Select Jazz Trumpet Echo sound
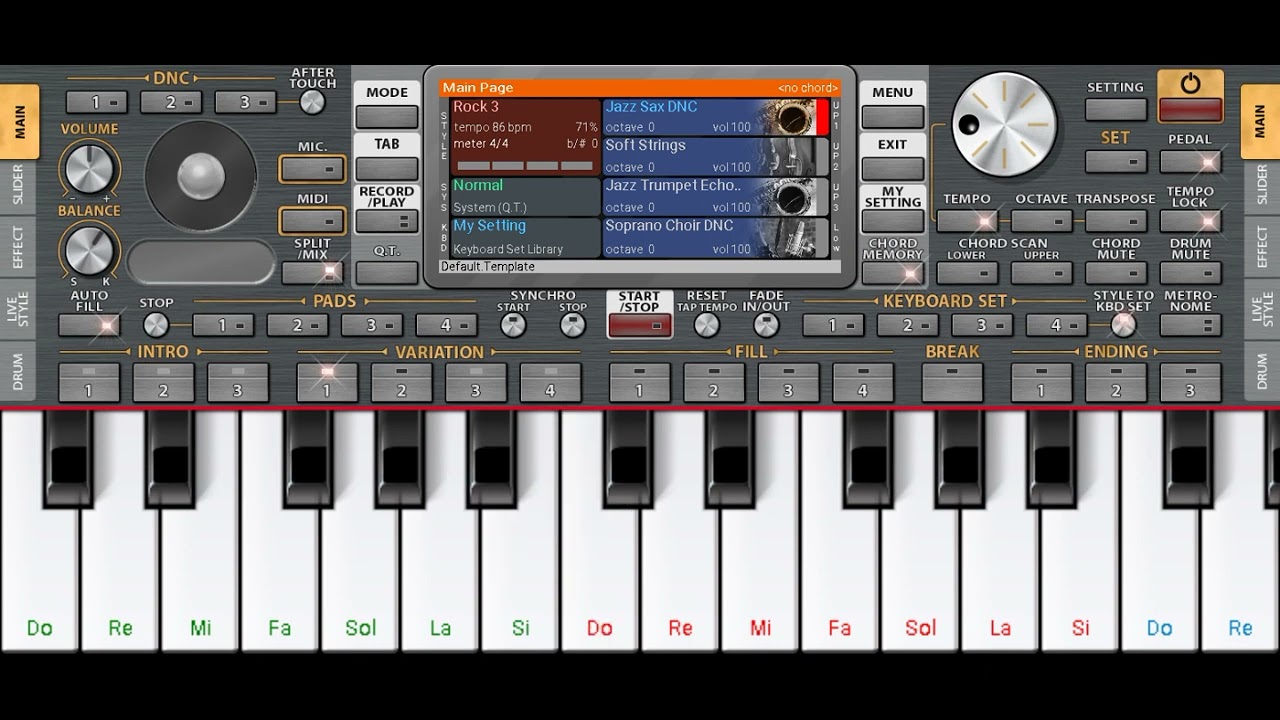 (x=716, y=196)
